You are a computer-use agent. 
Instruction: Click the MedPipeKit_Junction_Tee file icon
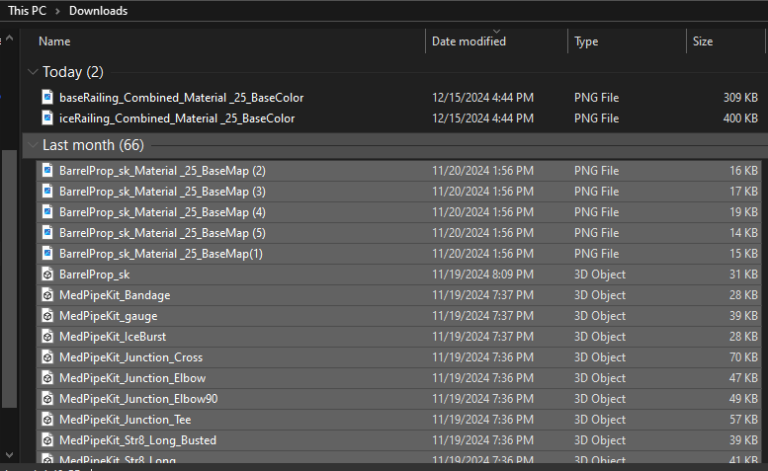pos(47,419)
